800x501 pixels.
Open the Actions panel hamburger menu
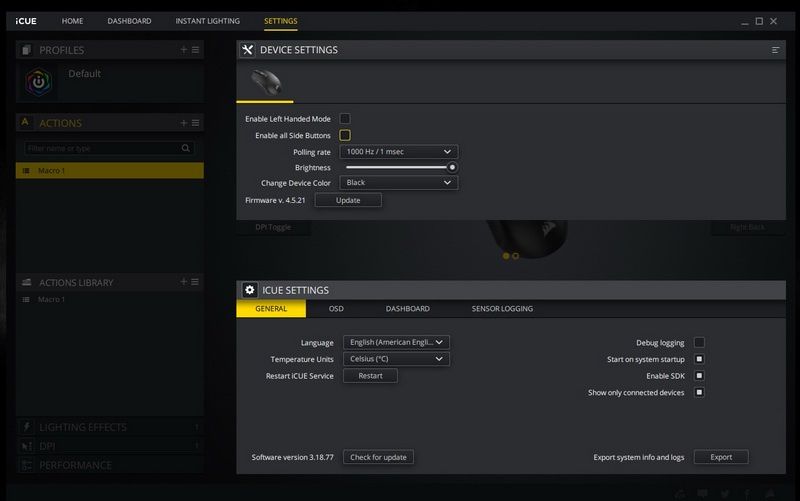[195, 123]
